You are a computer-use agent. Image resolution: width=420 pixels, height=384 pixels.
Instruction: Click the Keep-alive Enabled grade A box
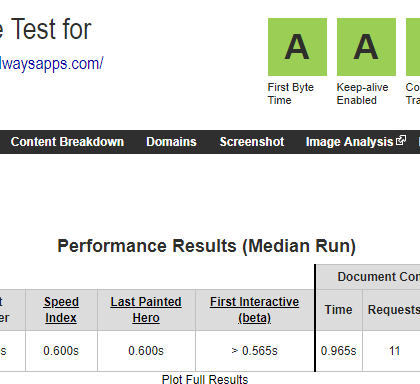click(x=366, y=47)
